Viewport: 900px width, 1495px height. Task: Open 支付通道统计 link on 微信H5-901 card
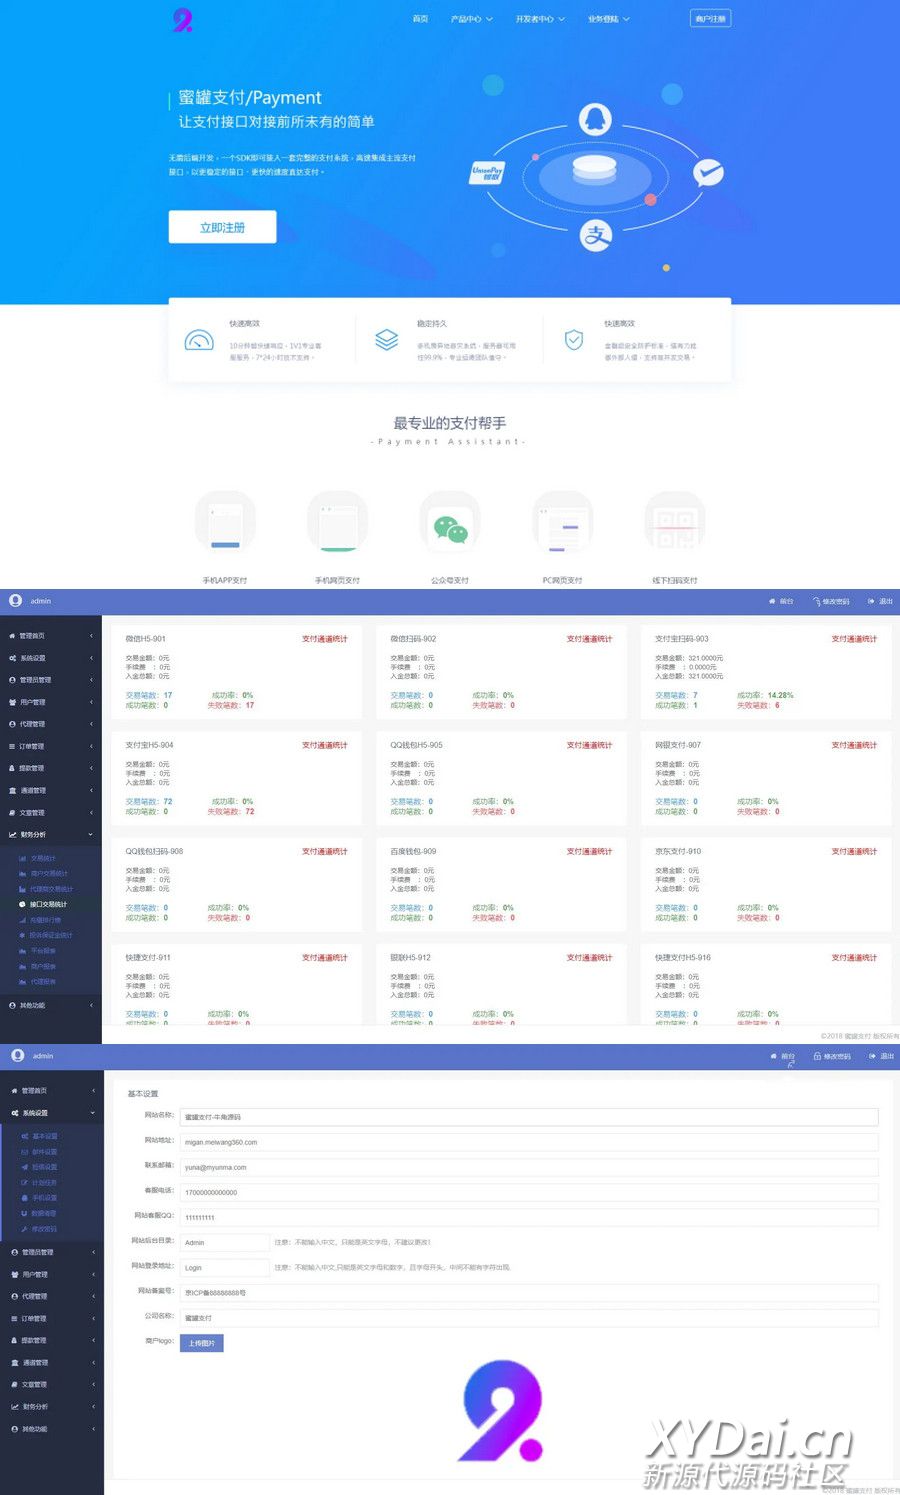[x=325, y=639]
